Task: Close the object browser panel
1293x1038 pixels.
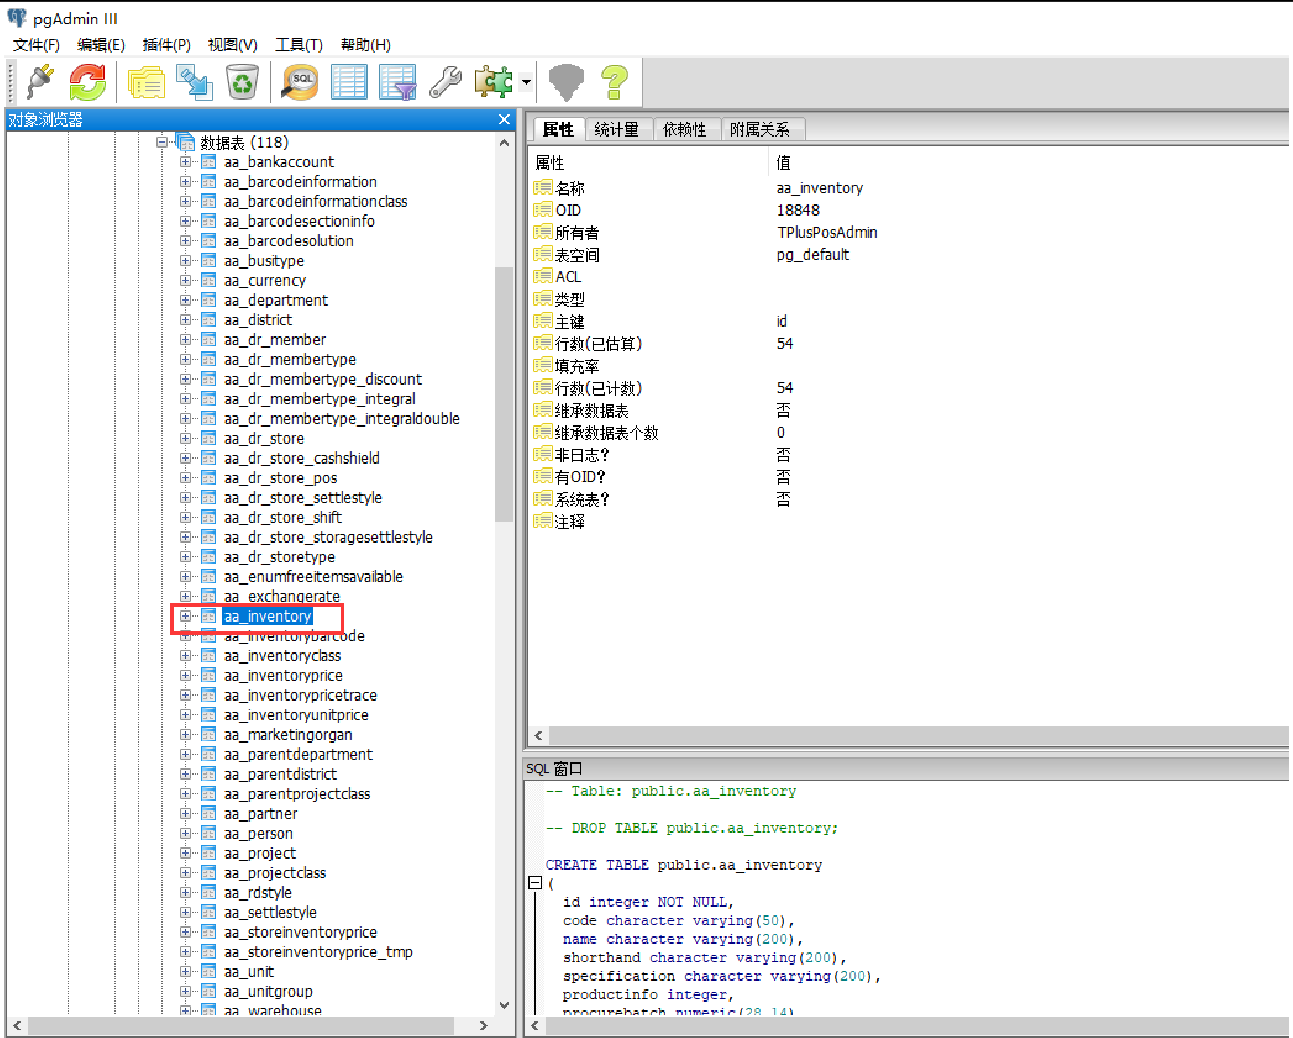Action: [x=504, y=120]
